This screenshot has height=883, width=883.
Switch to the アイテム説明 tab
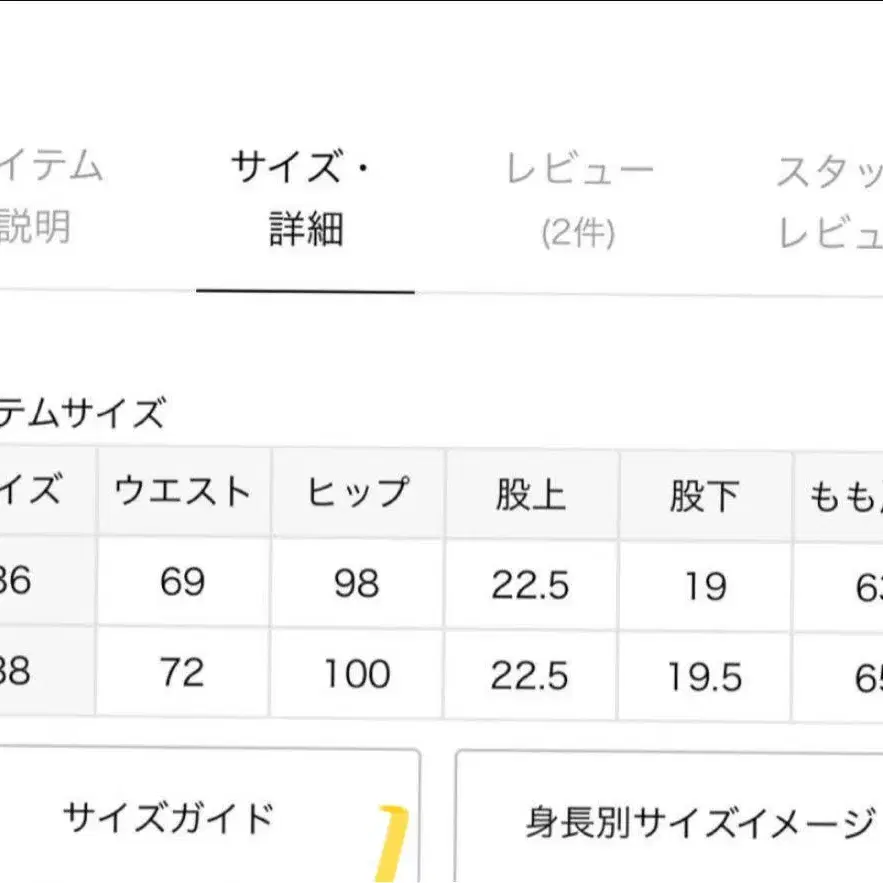click(x=50, y=196)
